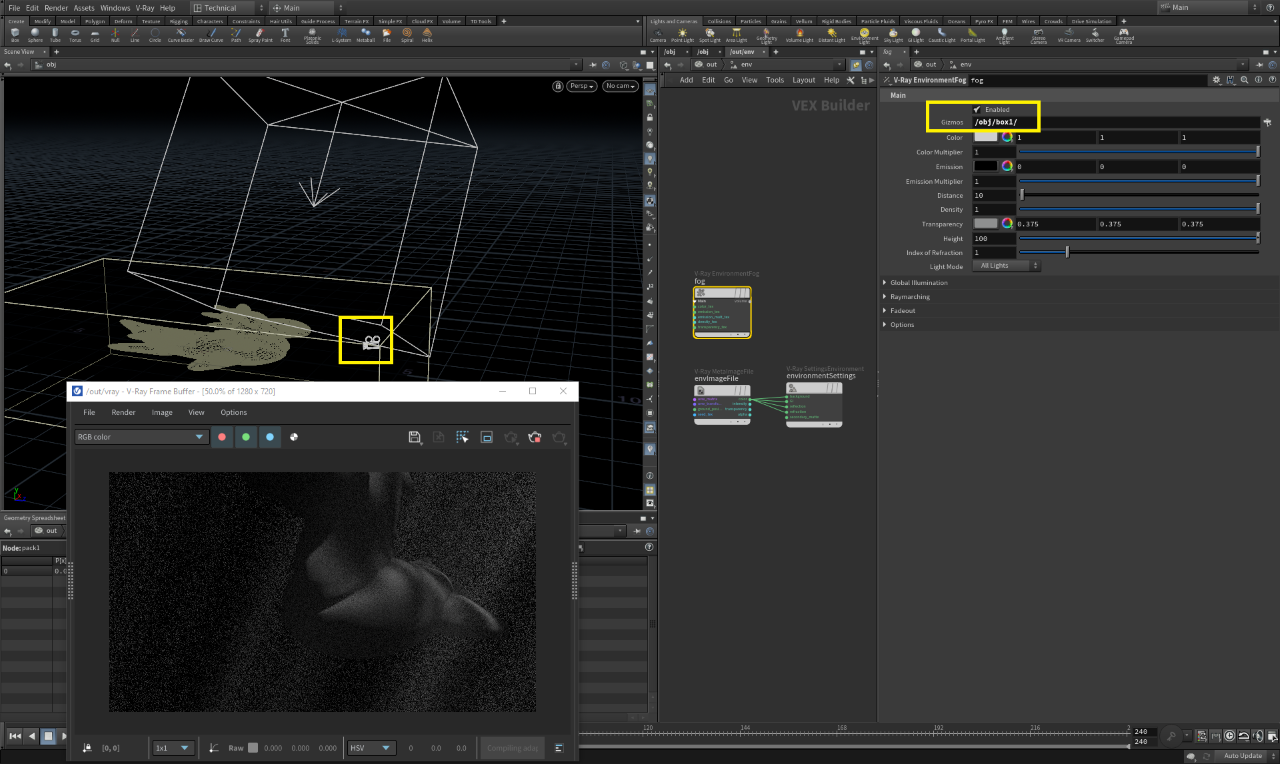Open the Layout menu in network editor

(804, 80)
